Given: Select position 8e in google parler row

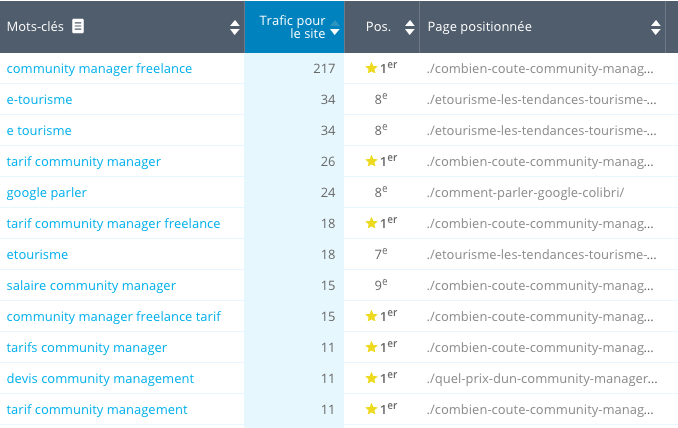Looking at the screenshot, I should click(x=381, y=192).
